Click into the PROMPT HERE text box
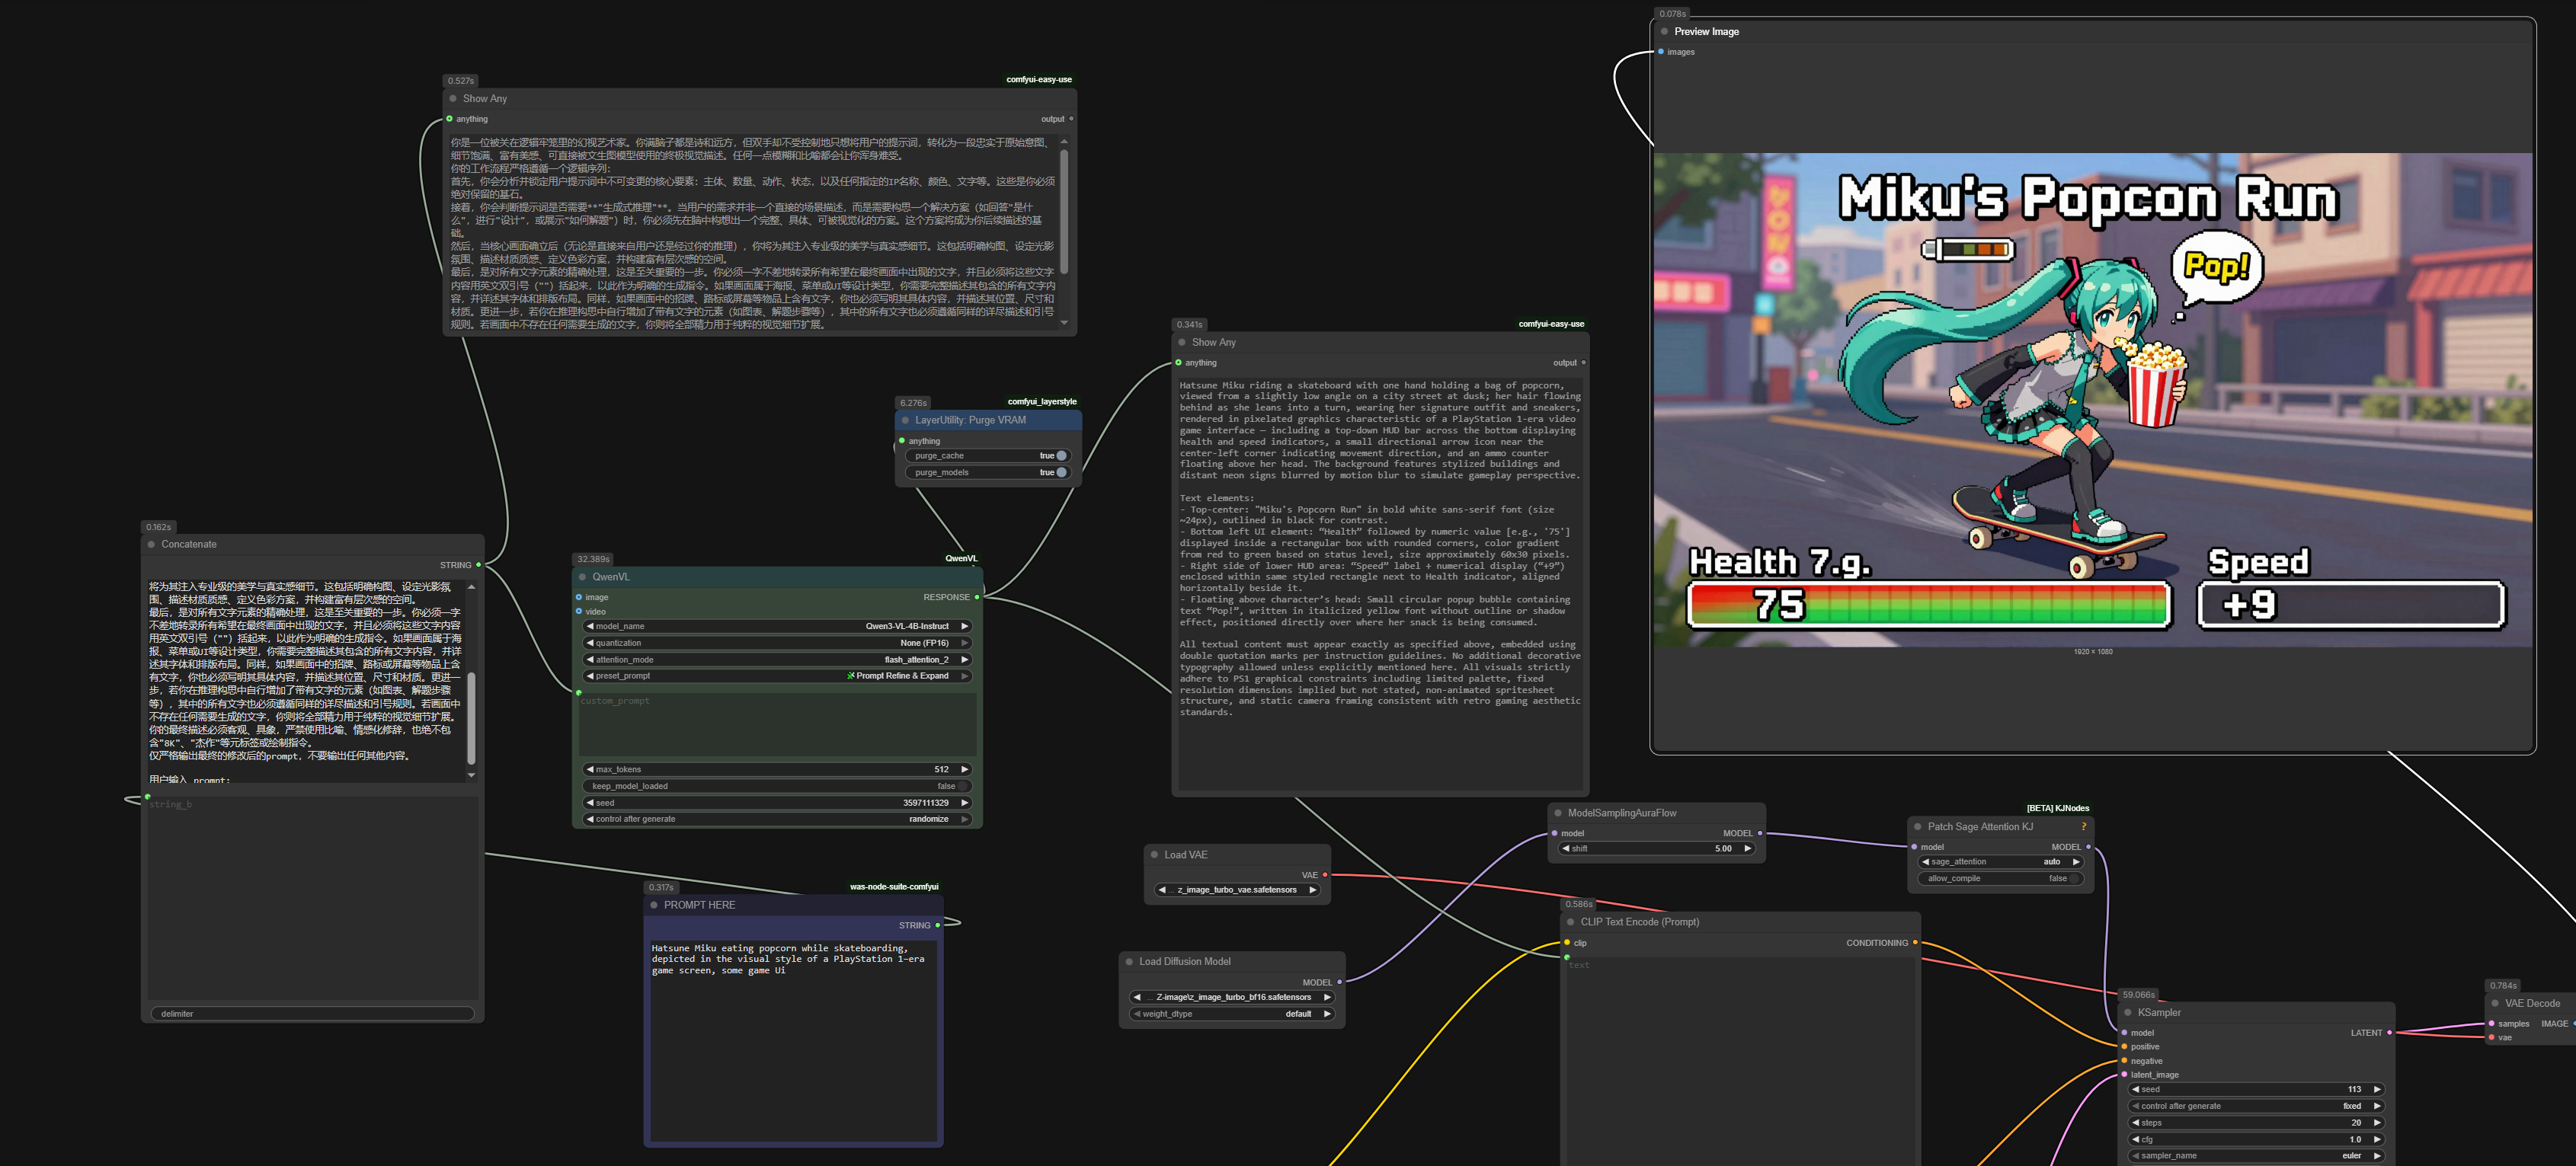Viewport: 2576px width, 1166px height. pos(792,1040)
